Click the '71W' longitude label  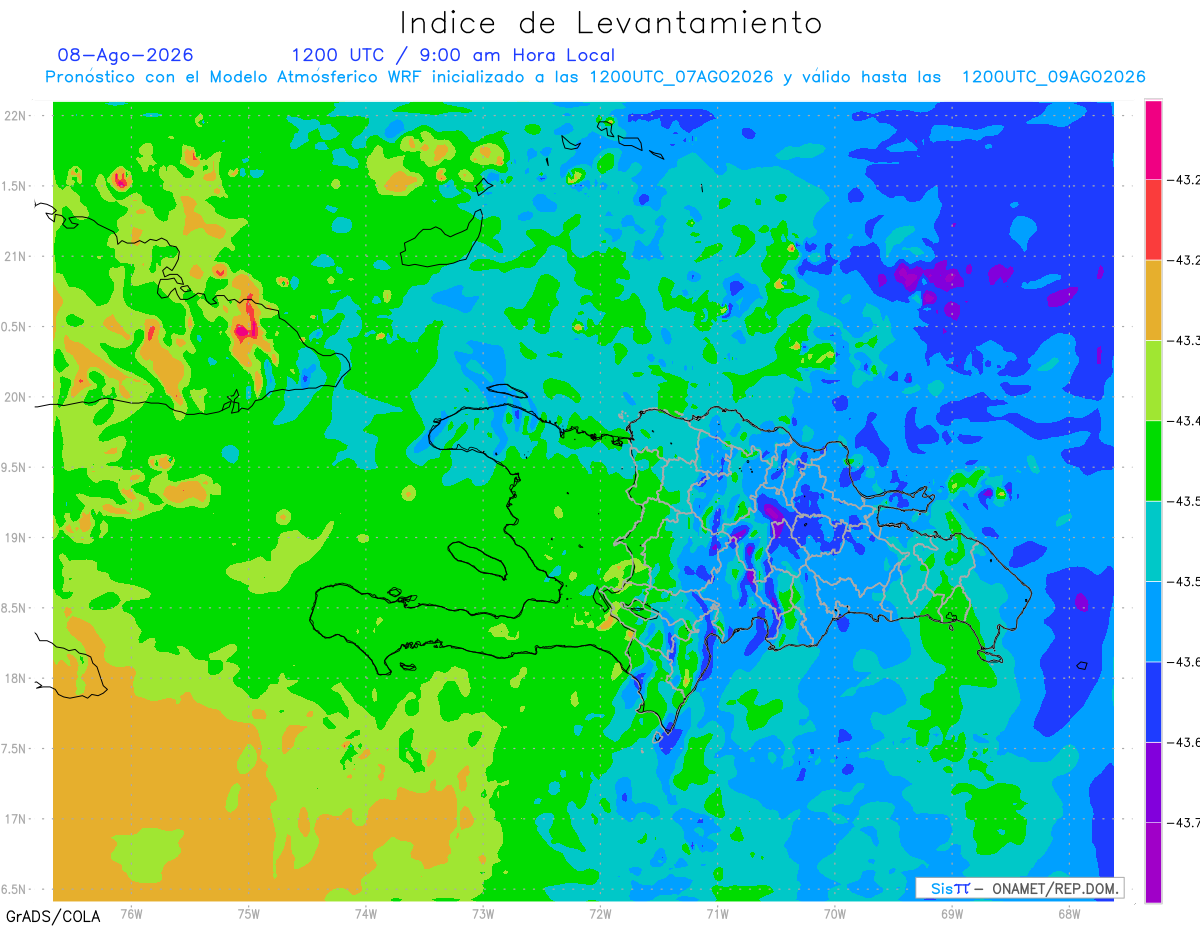pos(717,913)
